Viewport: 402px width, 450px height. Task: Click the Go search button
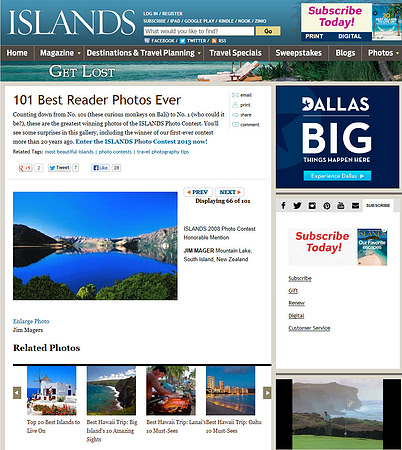[x=268, y=31]
